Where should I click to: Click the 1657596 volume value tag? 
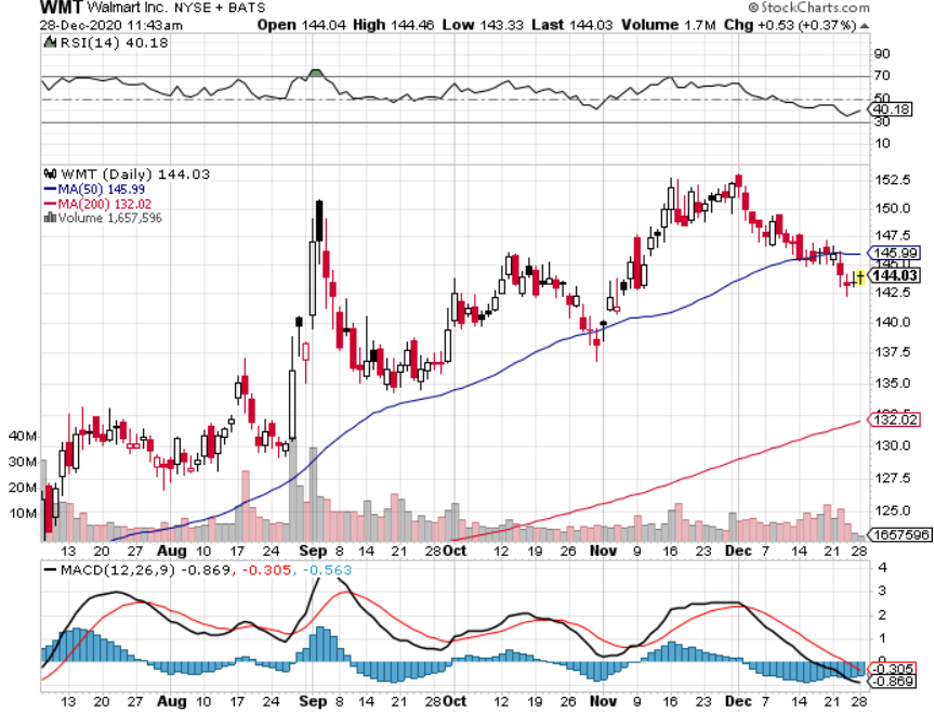point(899,536)
